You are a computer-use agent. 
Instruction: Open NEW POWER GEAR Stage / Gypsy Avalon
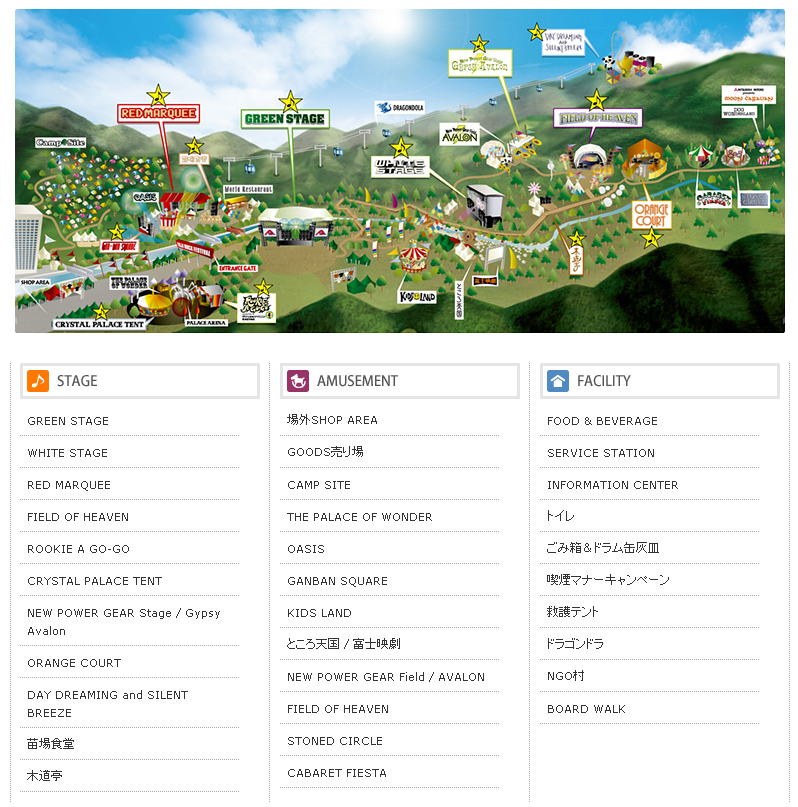[124, 622]
